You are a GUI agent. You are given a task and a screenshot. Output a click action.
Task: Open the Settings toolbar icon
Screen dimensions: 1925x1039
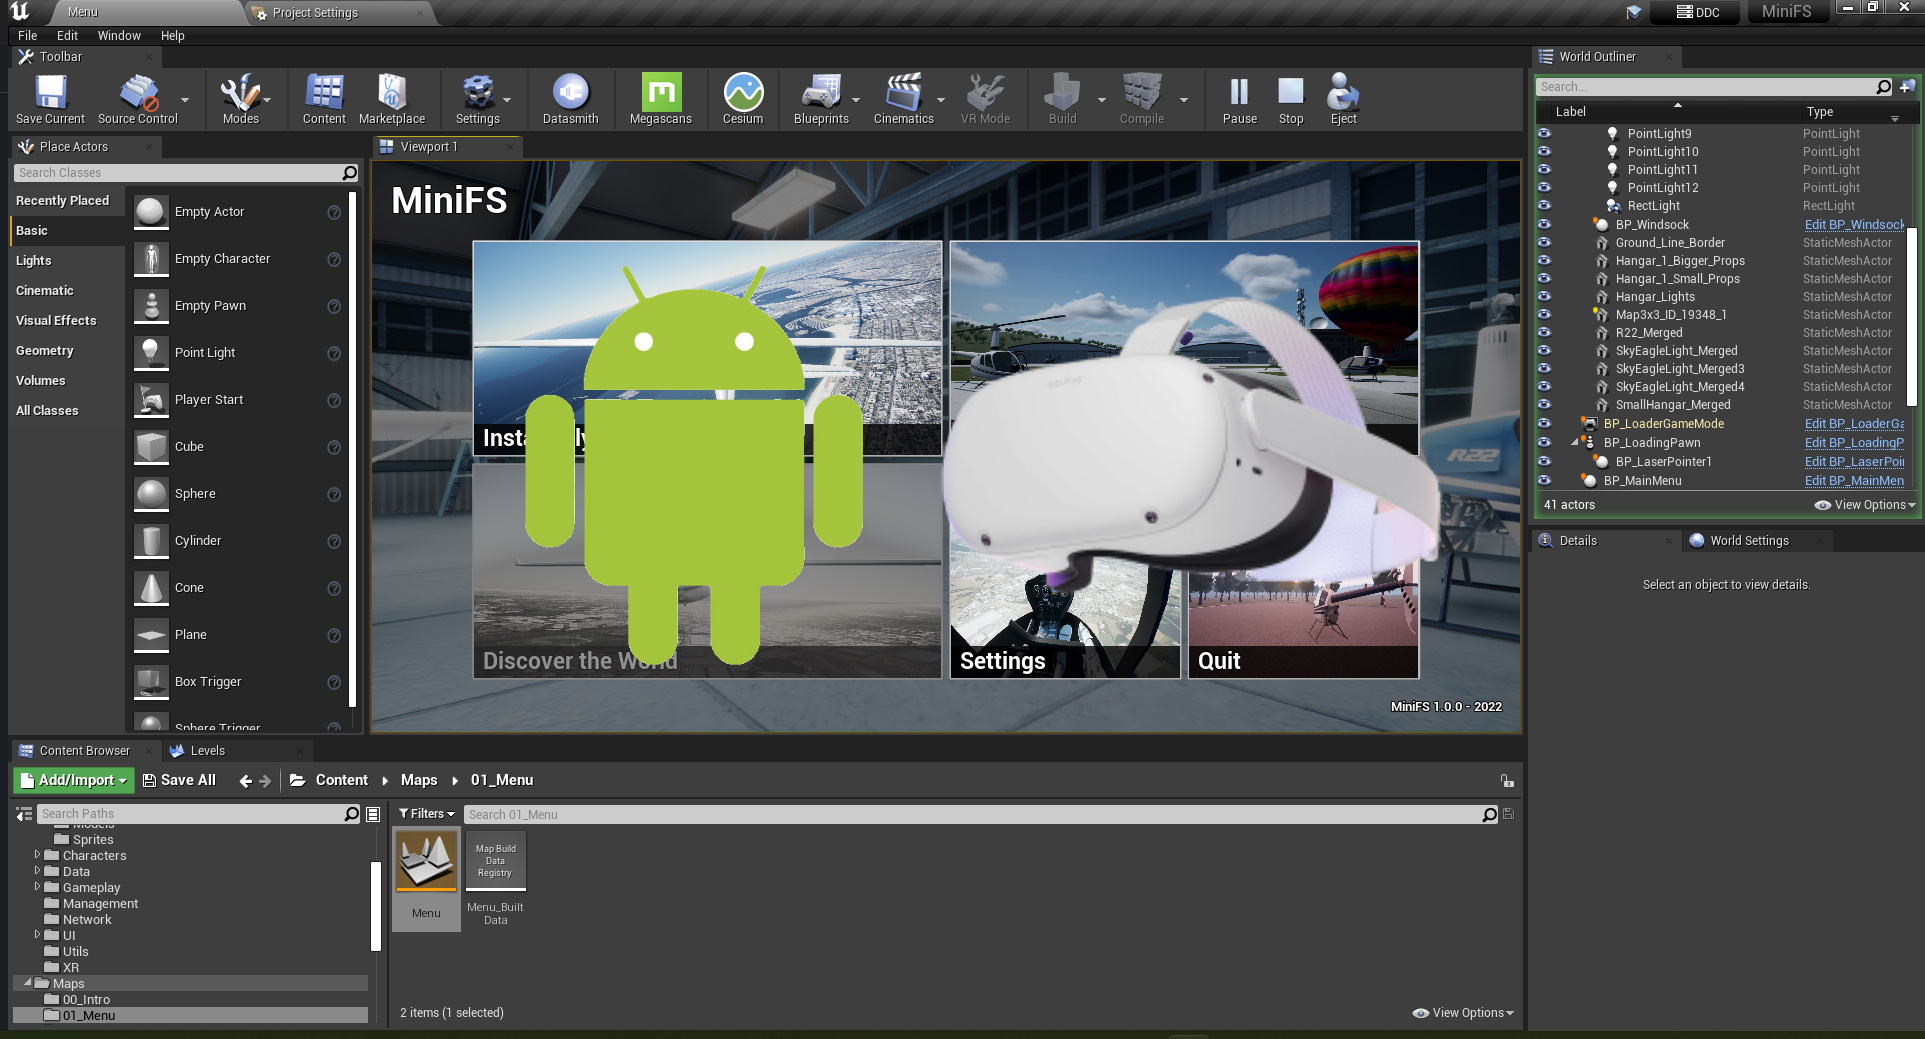(478, 98)
